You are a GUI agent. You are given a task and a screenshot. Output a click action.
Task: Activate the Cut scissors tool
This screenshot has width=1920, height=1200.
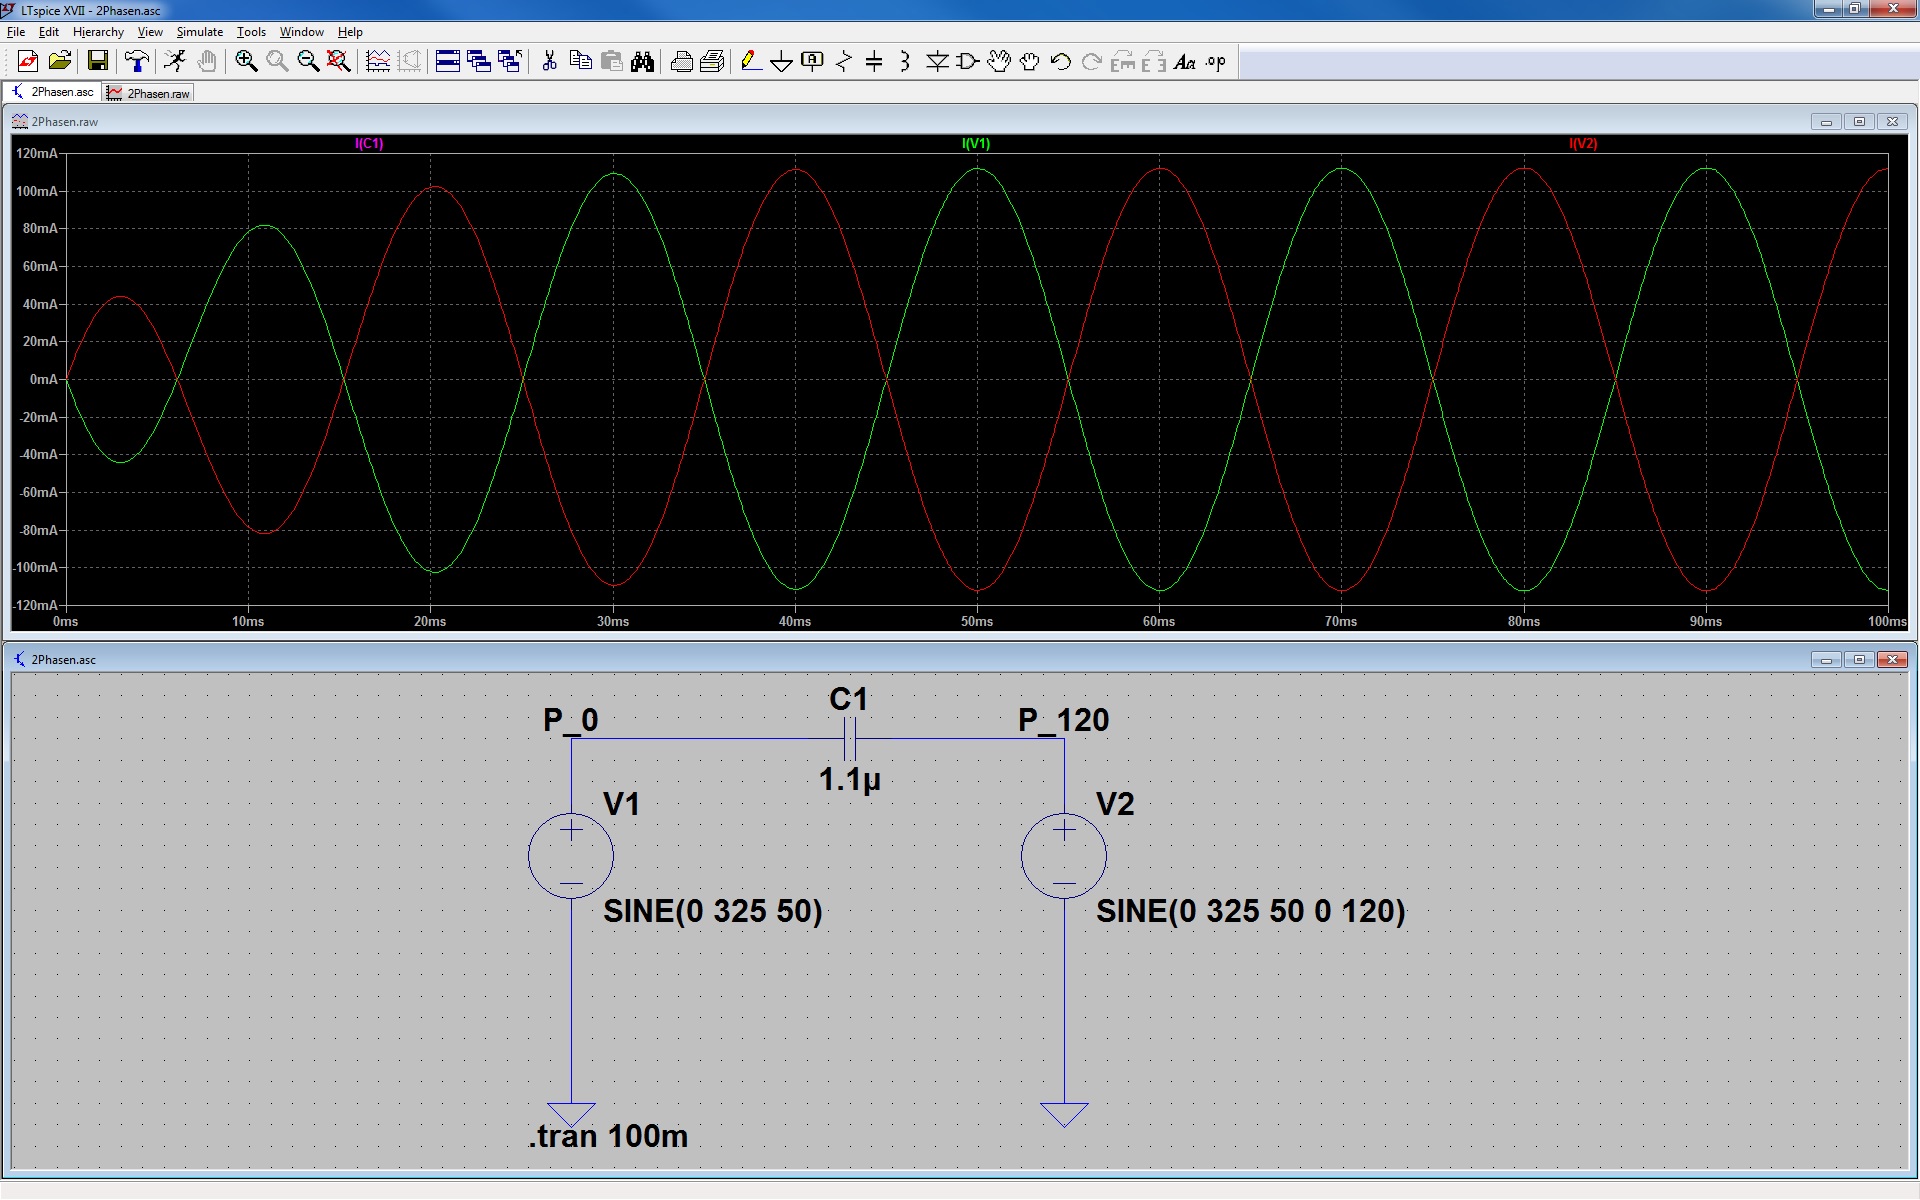tap(549, 62)
